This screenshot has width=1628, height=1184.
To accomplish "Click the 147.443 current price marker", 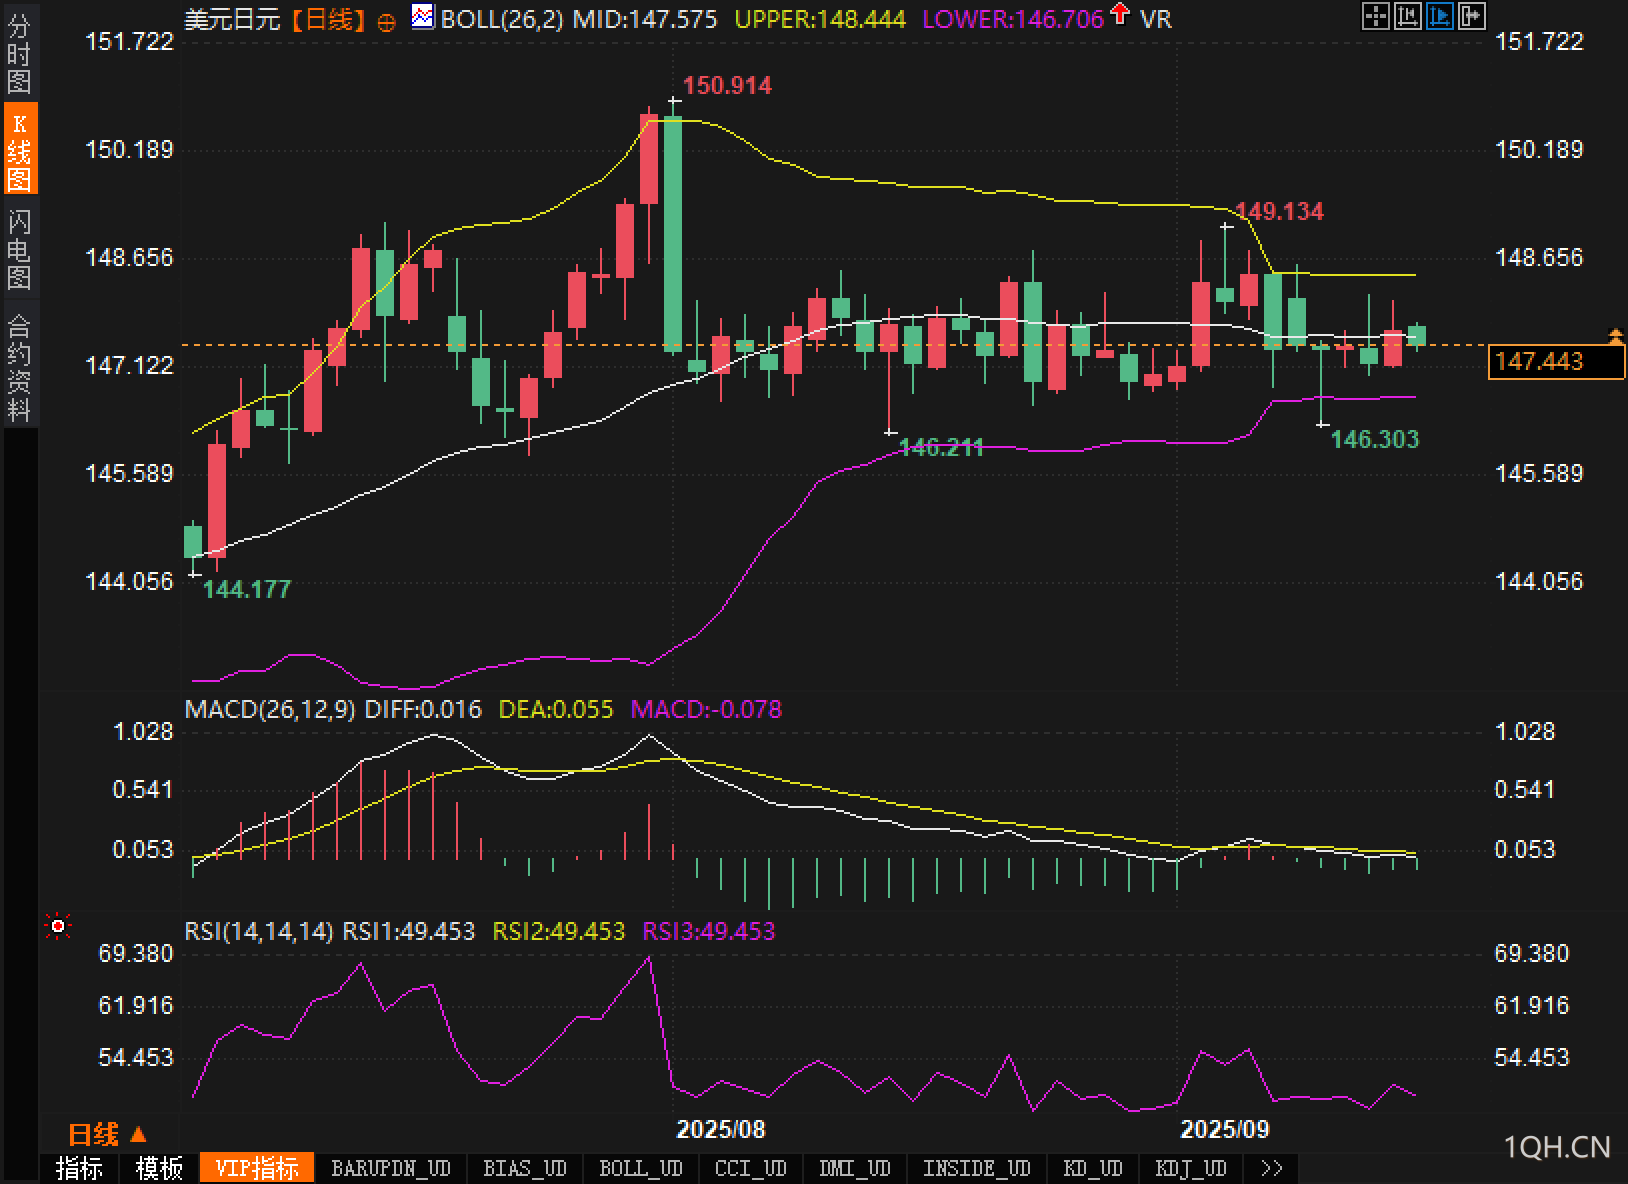I will tap(1555, 361).
